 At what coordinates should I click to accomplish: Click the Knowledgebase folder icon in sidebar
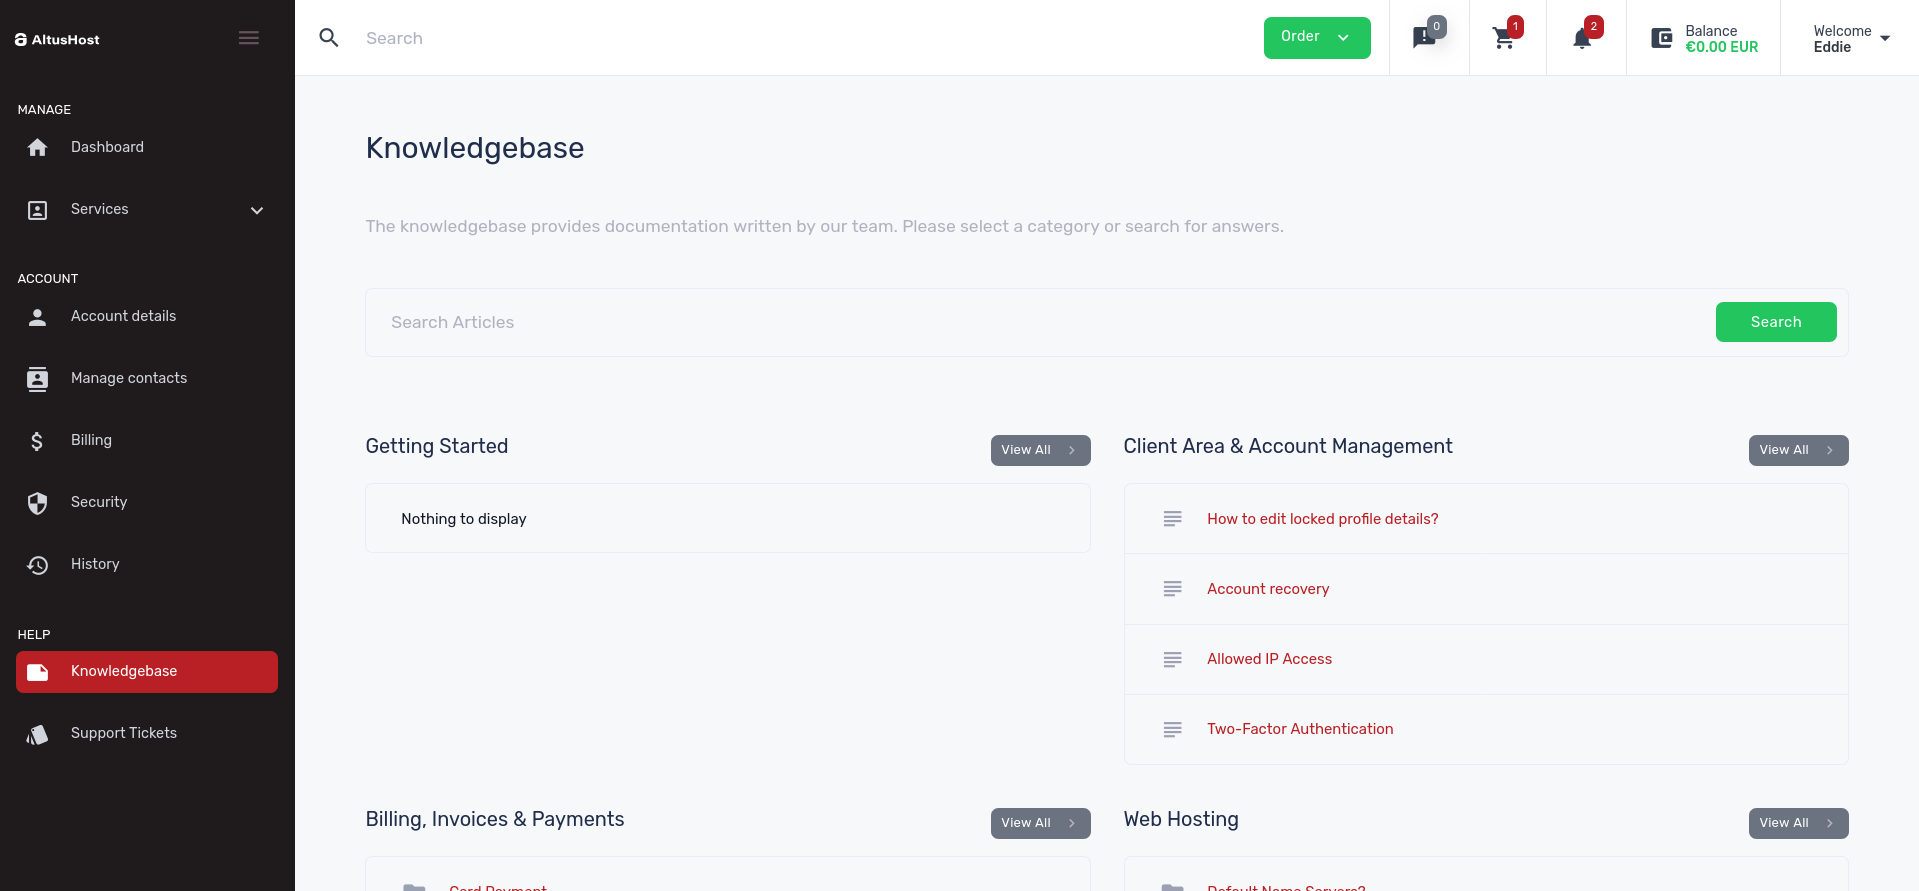pyautogui.click(x=37, y=672)
